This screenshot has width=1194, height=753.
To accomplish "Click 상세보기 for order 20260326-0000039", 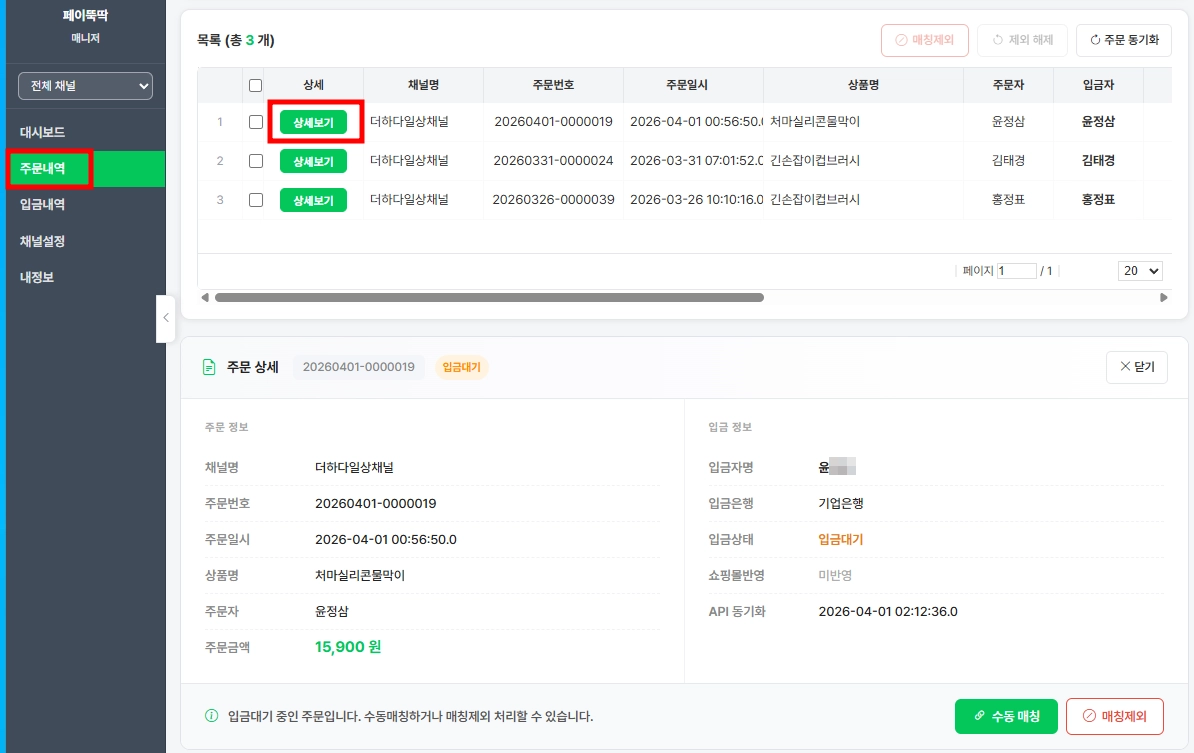I will pos(313,200).
